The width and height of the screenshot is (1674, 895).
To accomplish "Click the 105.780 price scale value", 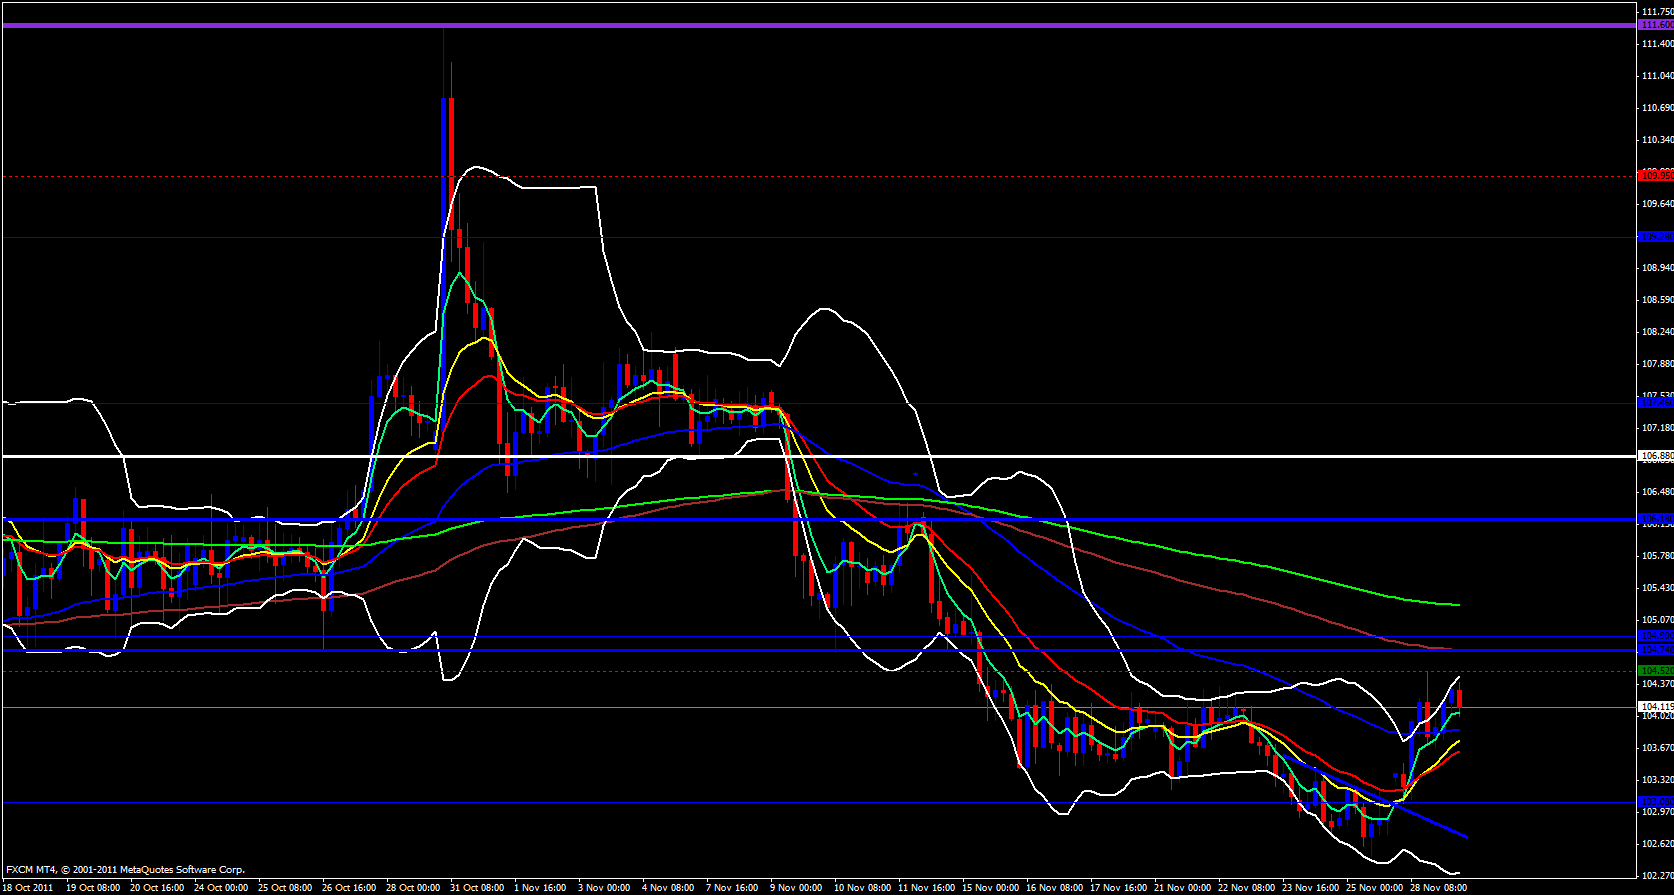I will [1657, 556].
